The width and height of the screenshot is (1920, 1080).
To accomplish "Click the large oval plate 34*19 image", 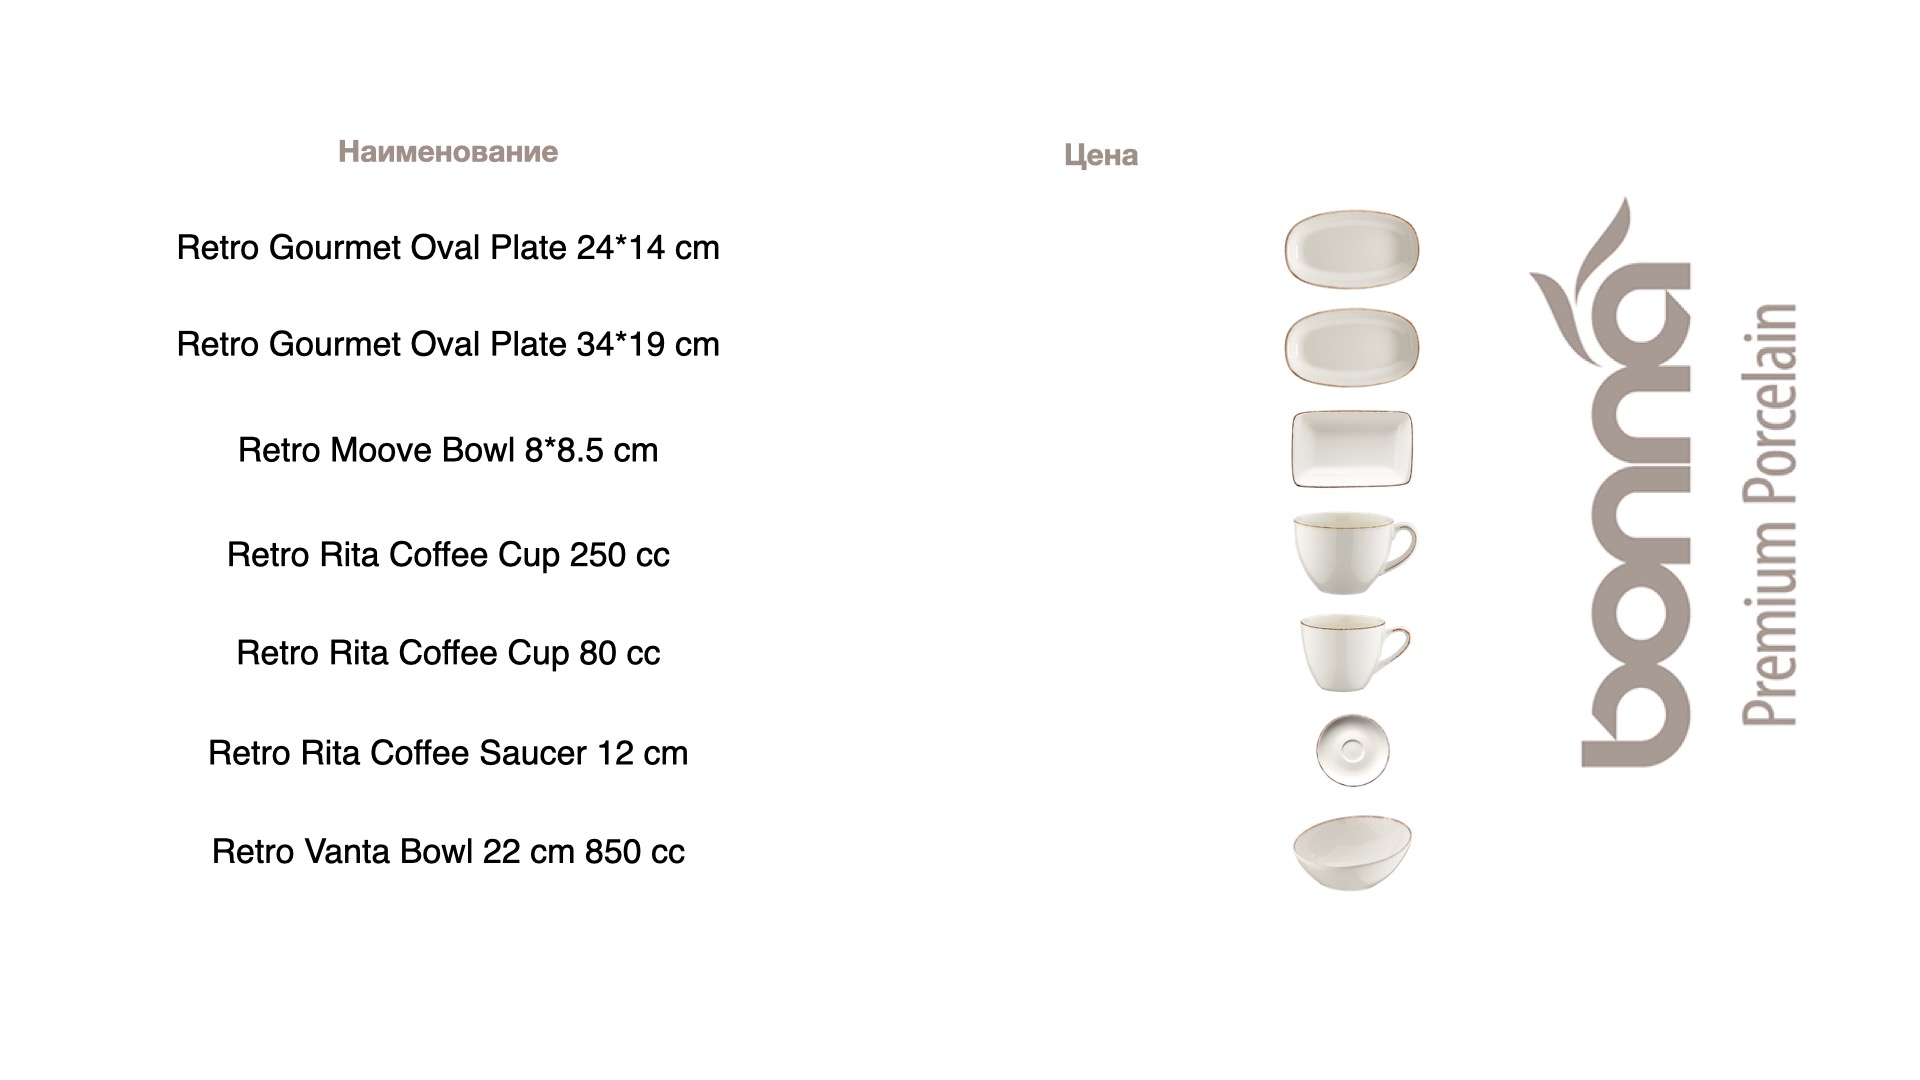I will pyautogui.click(x=1351, y=346).
